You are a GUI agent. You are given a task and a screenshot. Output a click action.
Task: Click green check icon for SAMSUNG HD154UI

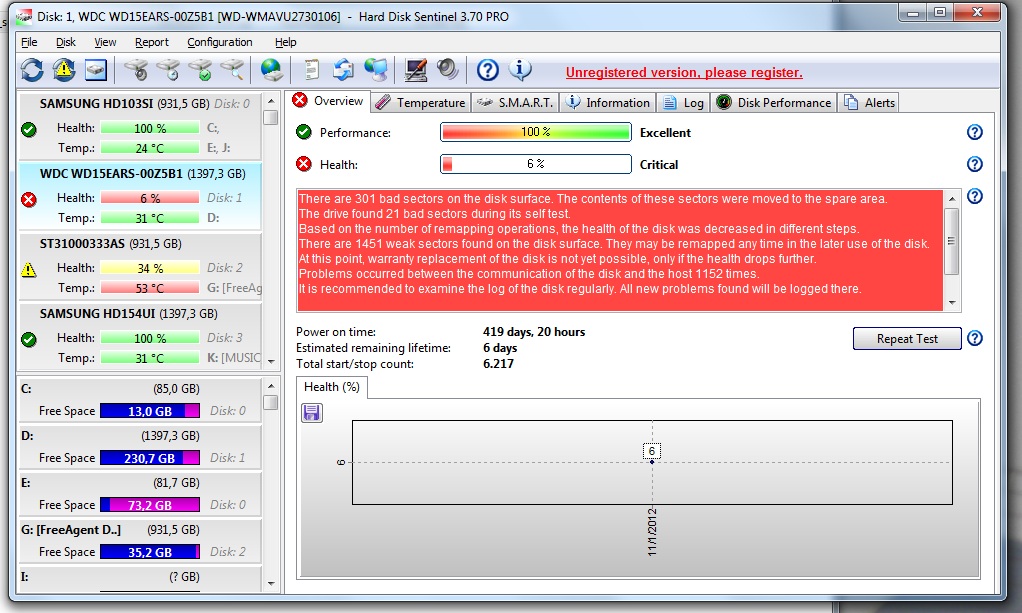29,340
